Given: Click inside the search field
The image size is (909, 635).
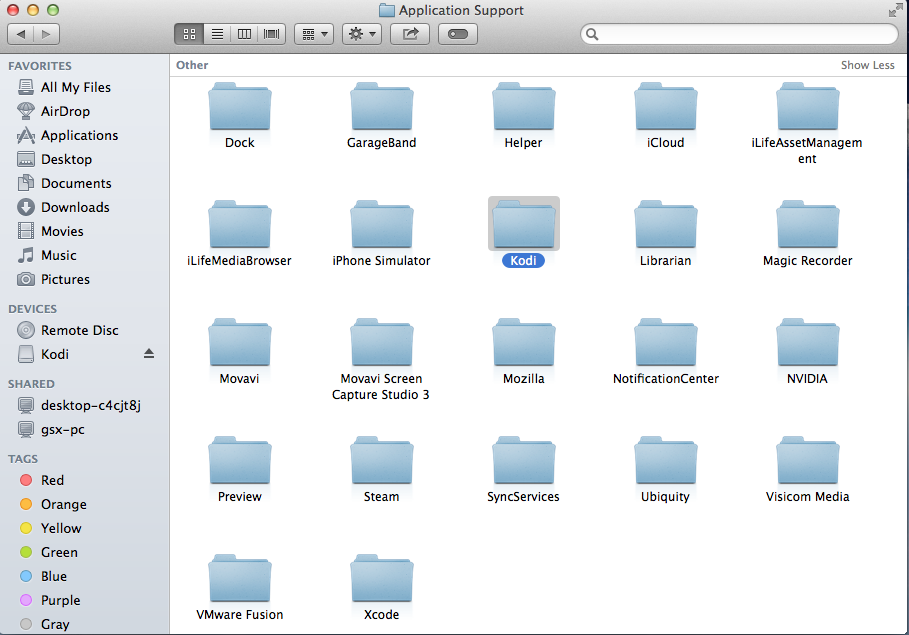Looking at the screenshot, I should (x=740, y=33).
